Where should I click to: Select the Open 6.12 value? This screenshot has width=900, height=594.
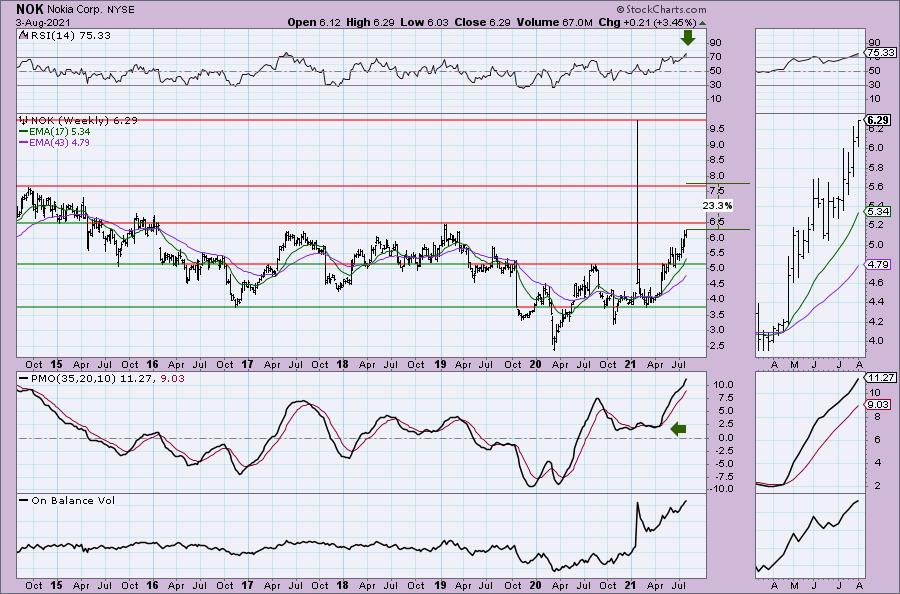314,22
